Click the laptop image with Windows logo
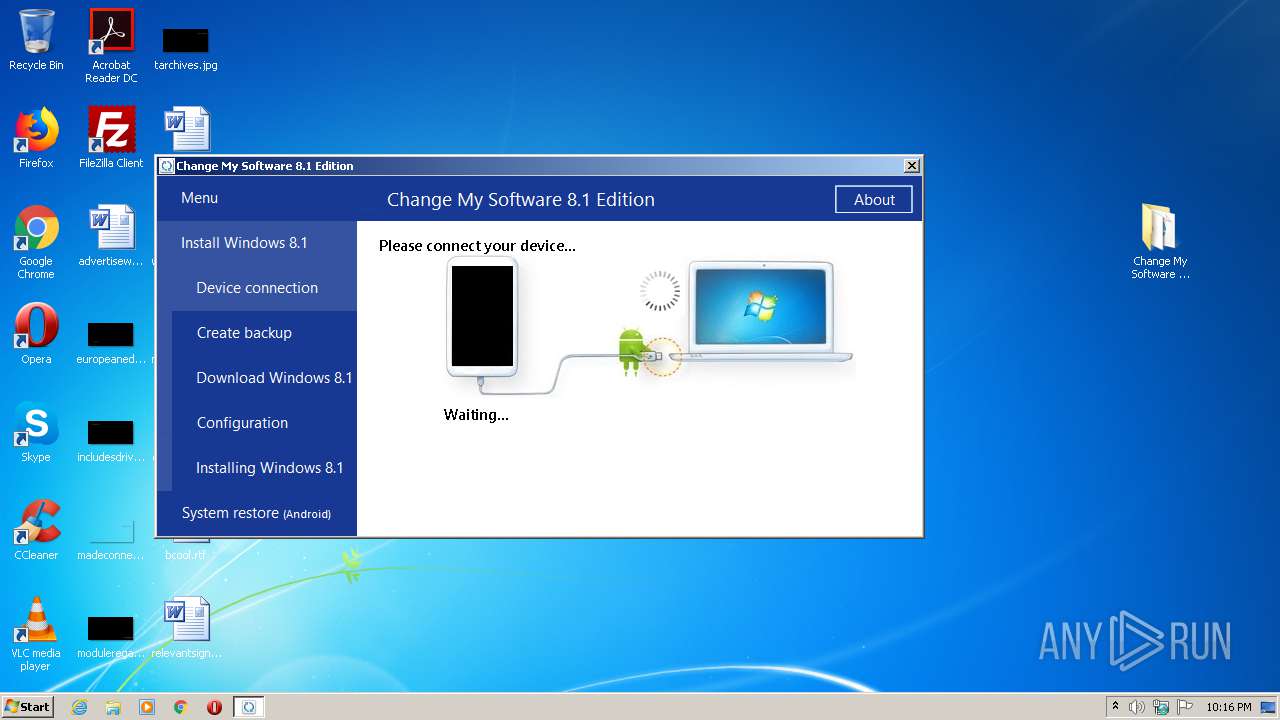Screen dimensions: 1280x720 point(762,312)
